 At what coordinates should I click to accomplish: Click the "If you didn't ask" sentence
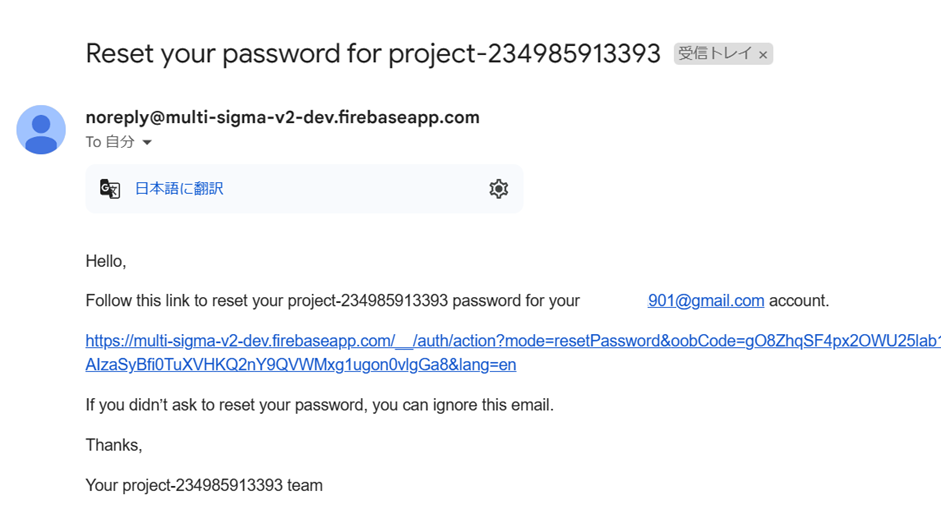[x=319, y=405]
